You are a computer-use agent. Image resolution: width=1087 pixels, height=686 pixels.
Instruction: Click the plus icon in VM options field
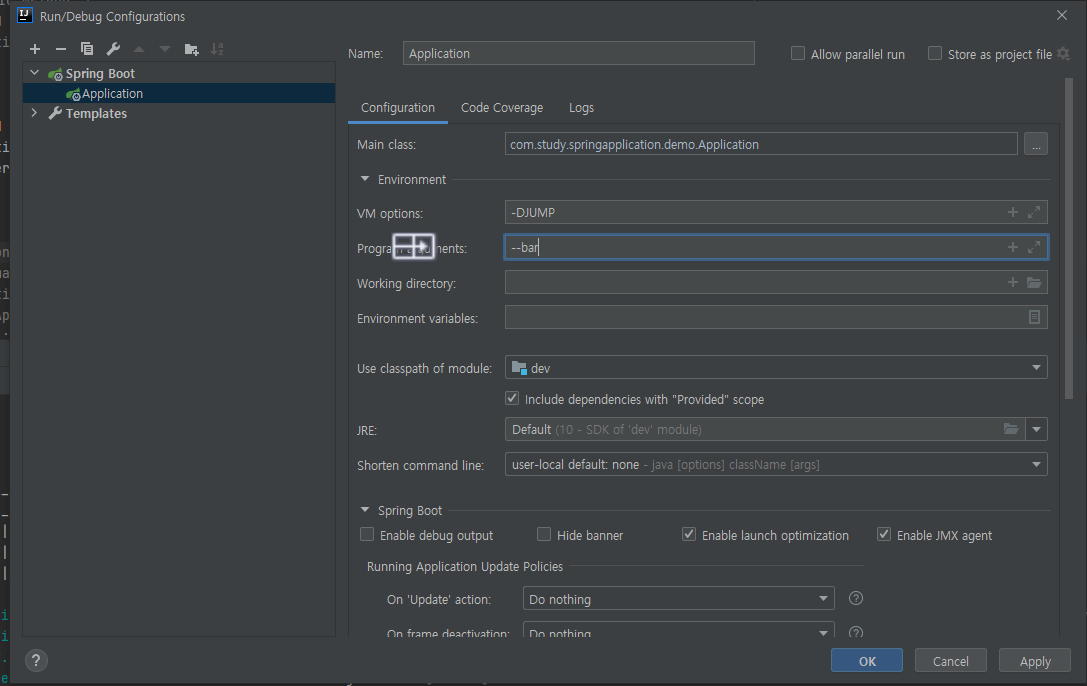(1013, 212)
